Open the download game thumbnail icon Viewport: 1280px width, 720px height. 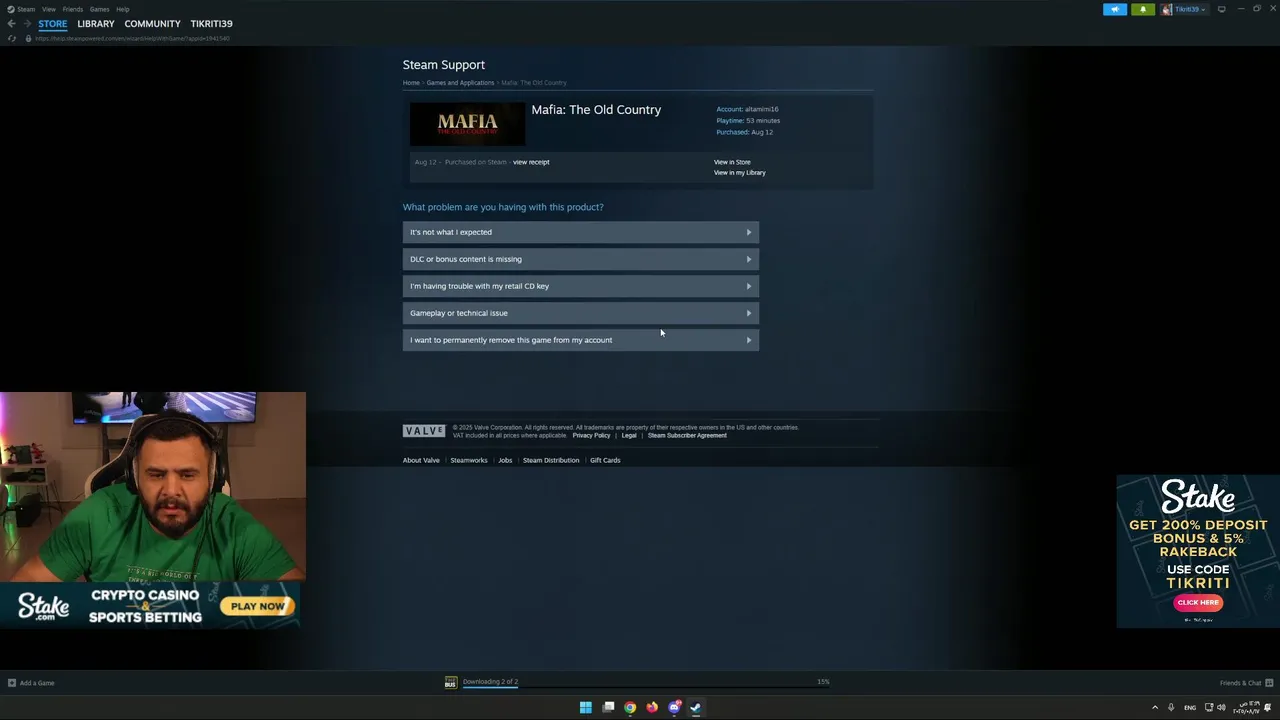pyautogui.click(x=451, y=682)
